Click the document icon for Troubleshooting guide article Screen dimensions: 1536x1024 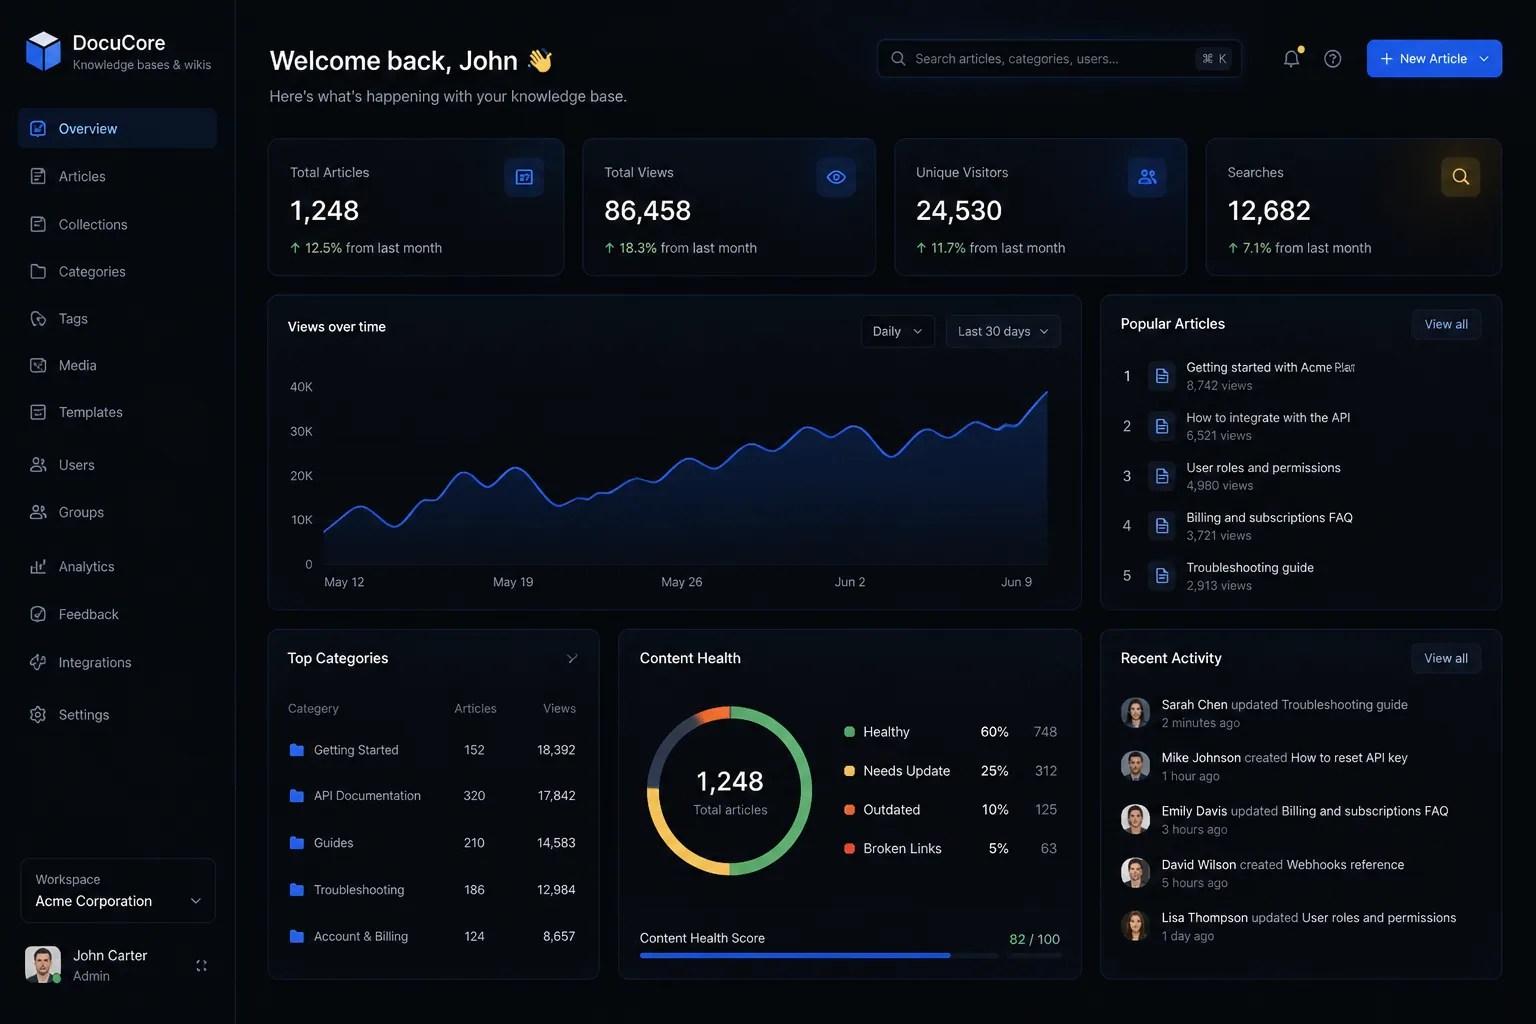pyautogui.click(x=1162, y=576)
